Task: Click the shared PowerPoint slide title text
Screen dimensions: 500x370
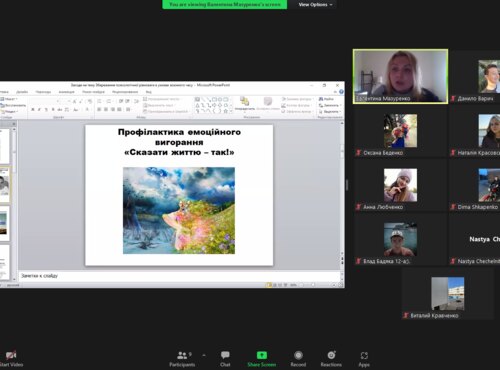Action: coord(179,142)
